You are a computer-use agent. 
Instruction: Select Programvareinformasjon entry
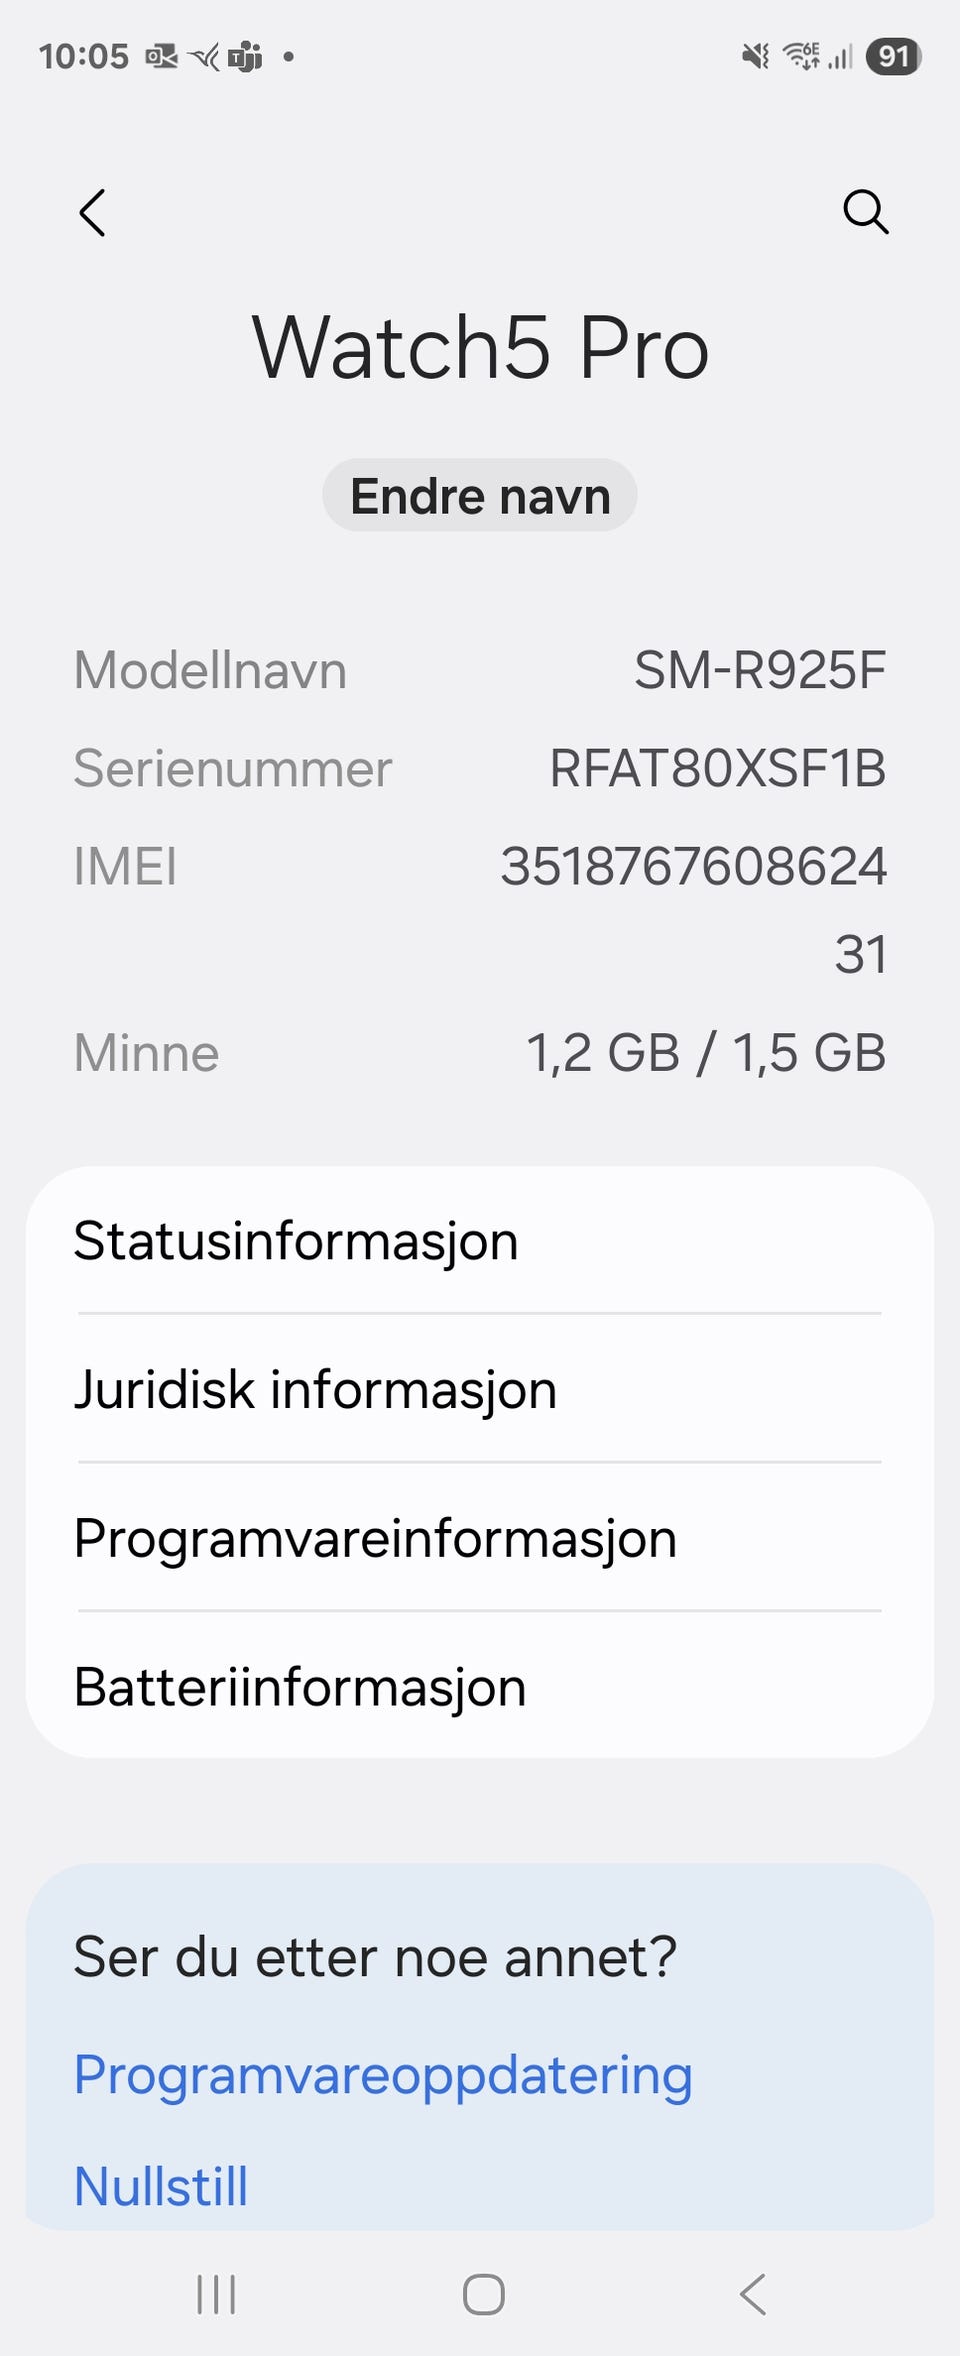[x=375, y=1538]
